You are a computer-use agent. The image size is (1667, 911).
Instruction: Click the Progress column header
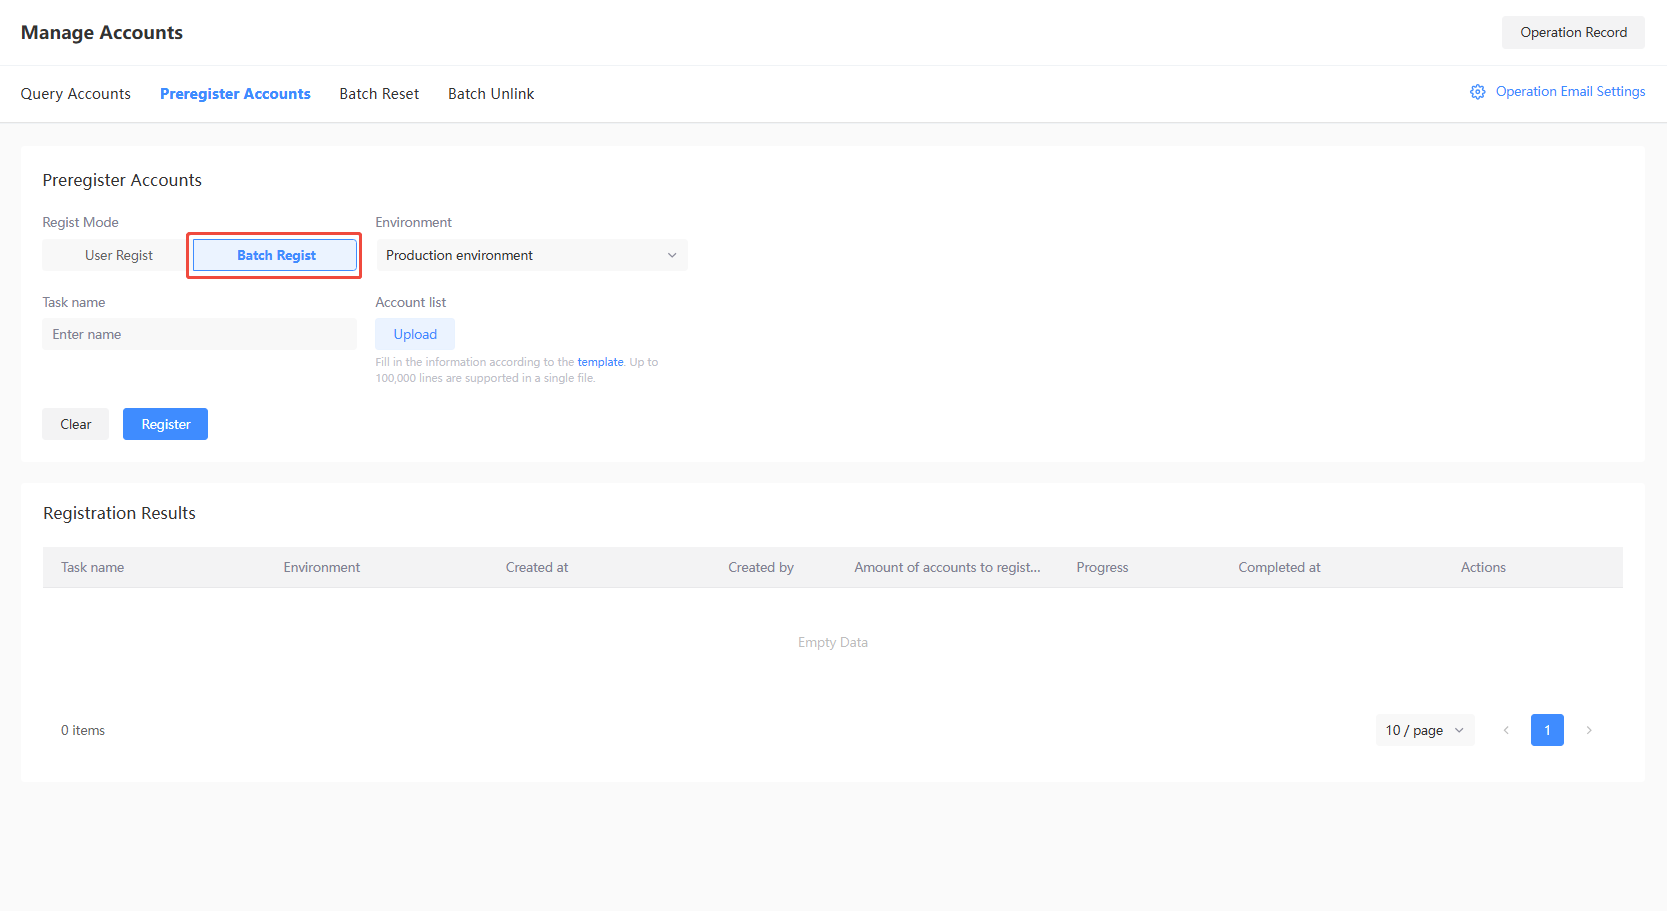point(1102,567)
